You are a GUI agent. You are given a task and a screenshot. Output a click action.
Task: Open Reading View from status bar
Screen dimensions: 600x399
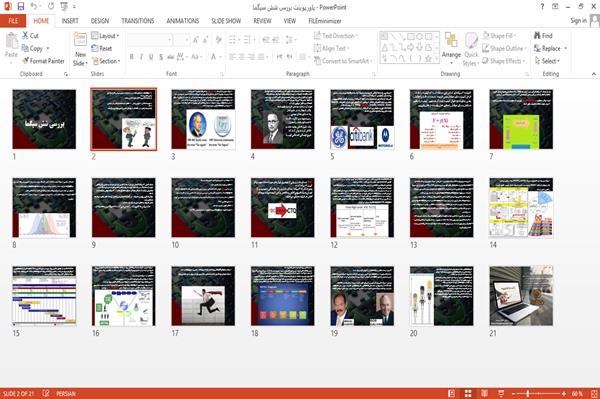[x=484, y=393]
